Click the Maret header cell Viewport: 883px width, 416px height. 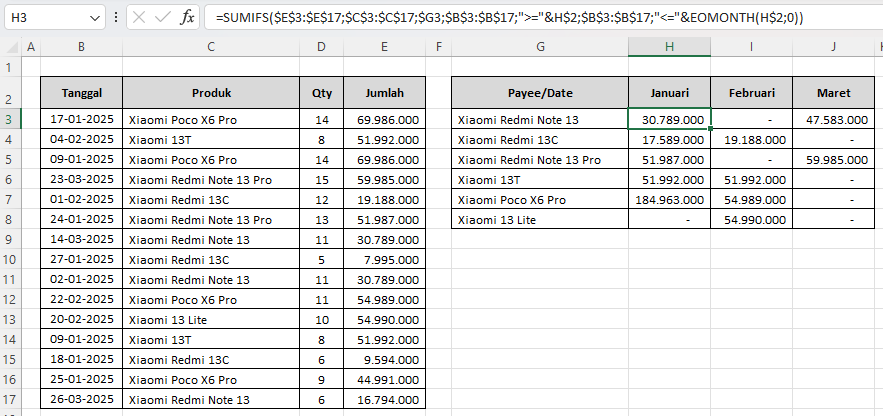[833, 93]
